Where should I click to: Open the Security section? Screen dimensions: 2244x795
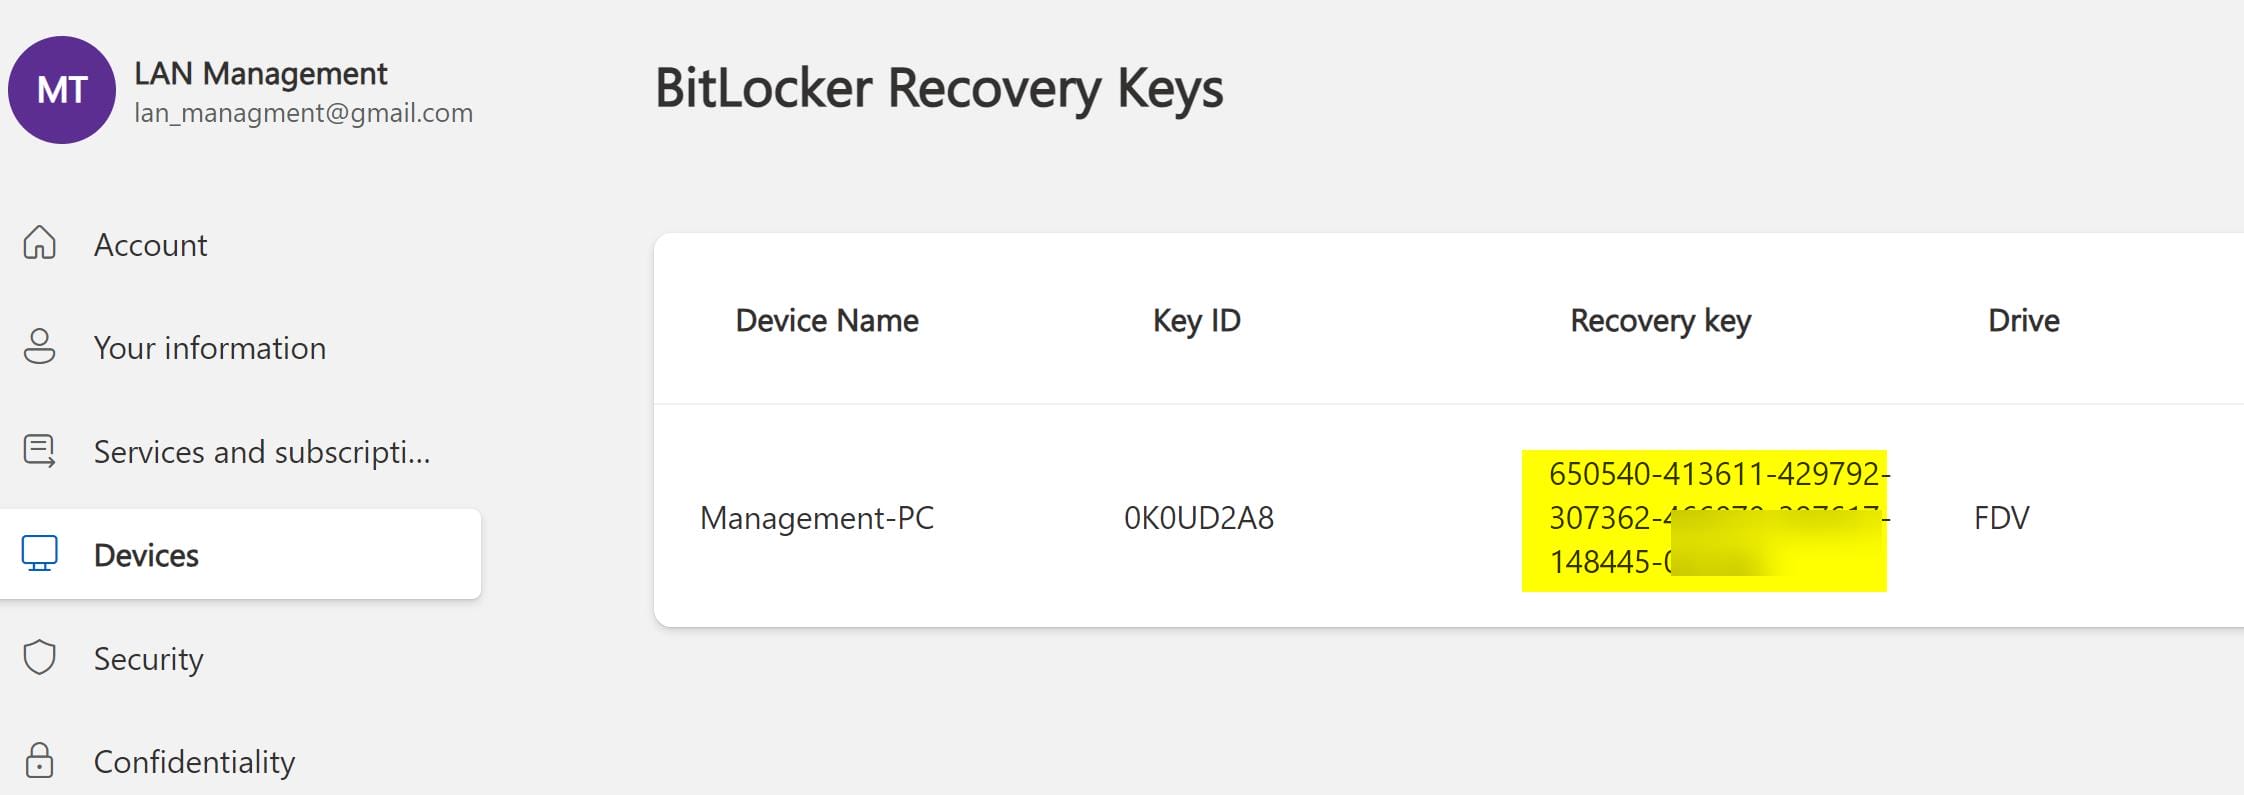[x=149, y=659]
